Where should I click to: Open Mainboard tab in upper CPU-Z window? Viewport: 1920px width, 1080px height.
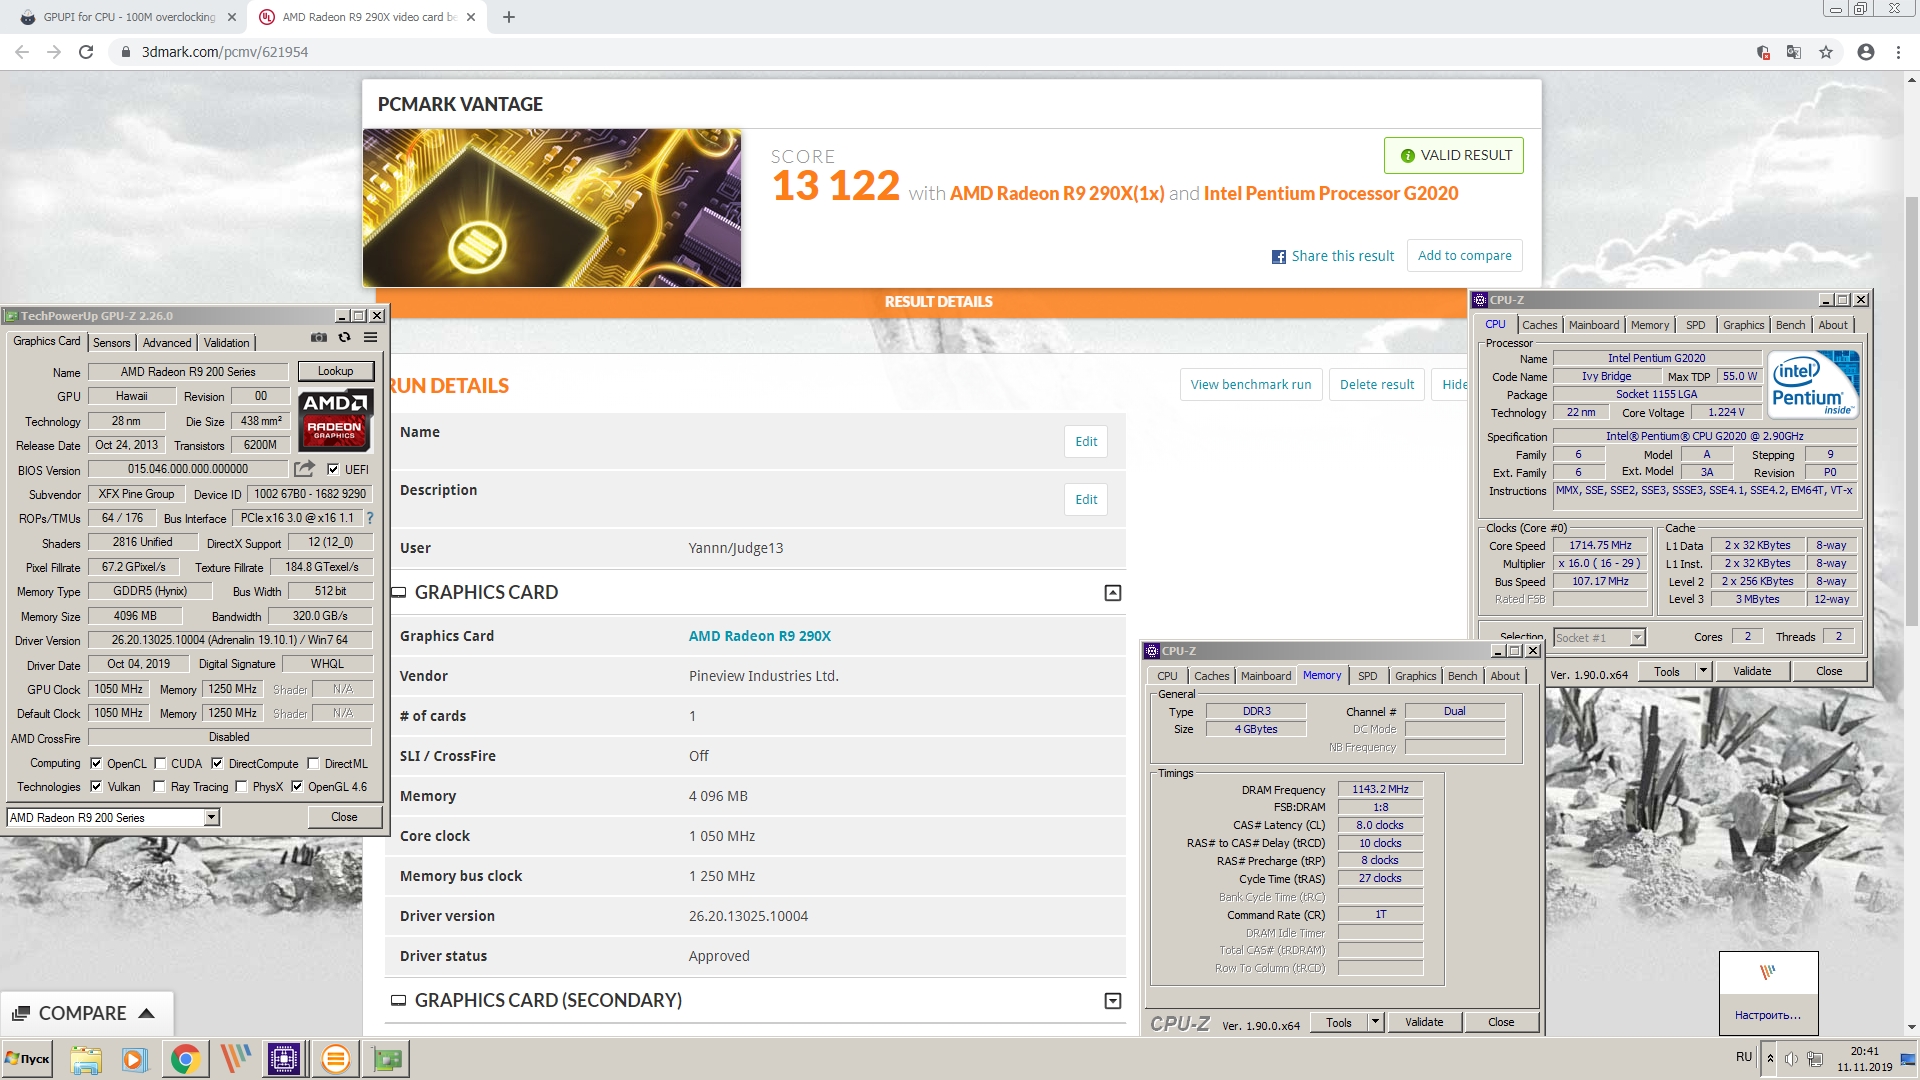[x=1593, y=325]
